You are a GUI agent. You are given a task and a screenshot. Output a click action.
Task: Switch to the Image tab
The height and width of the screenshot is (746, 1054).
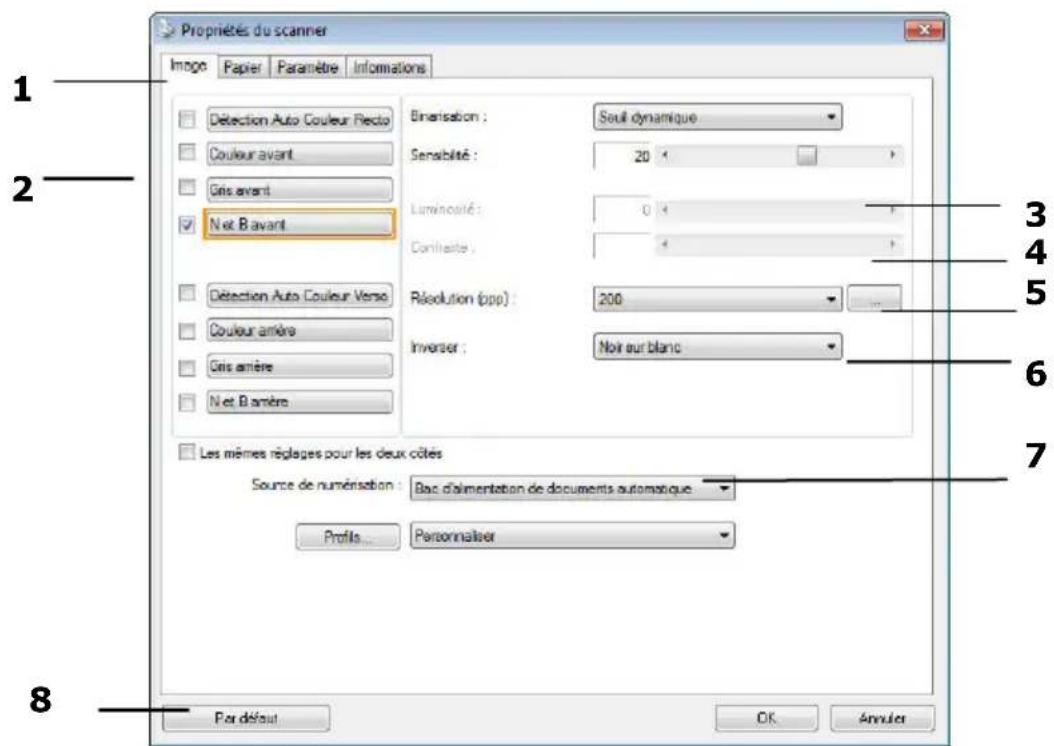pos(189,66)
